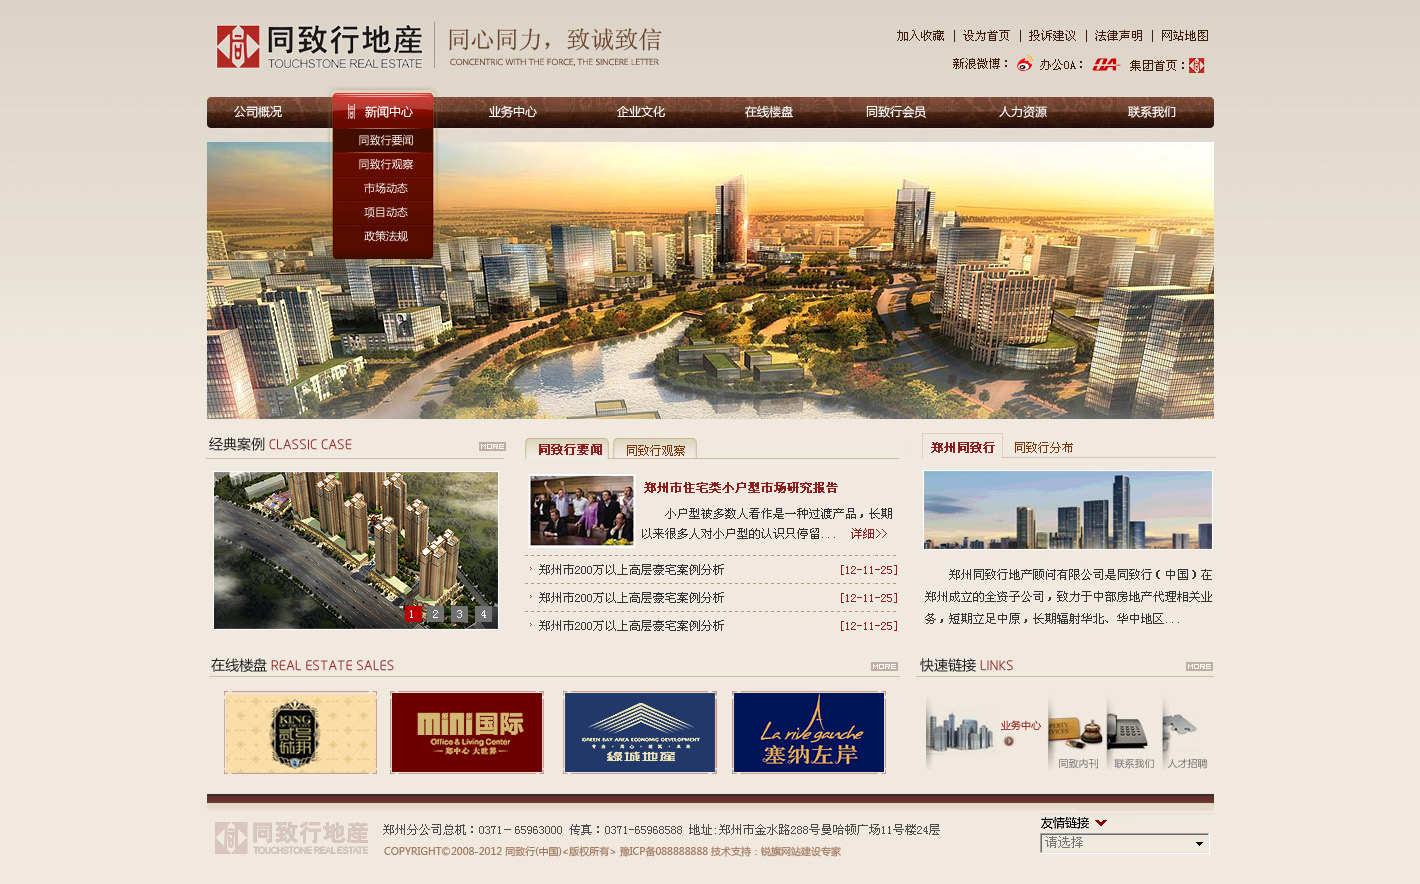Select 政策法规 submenu item
The image size is (1420, 884).
[385, 236]
